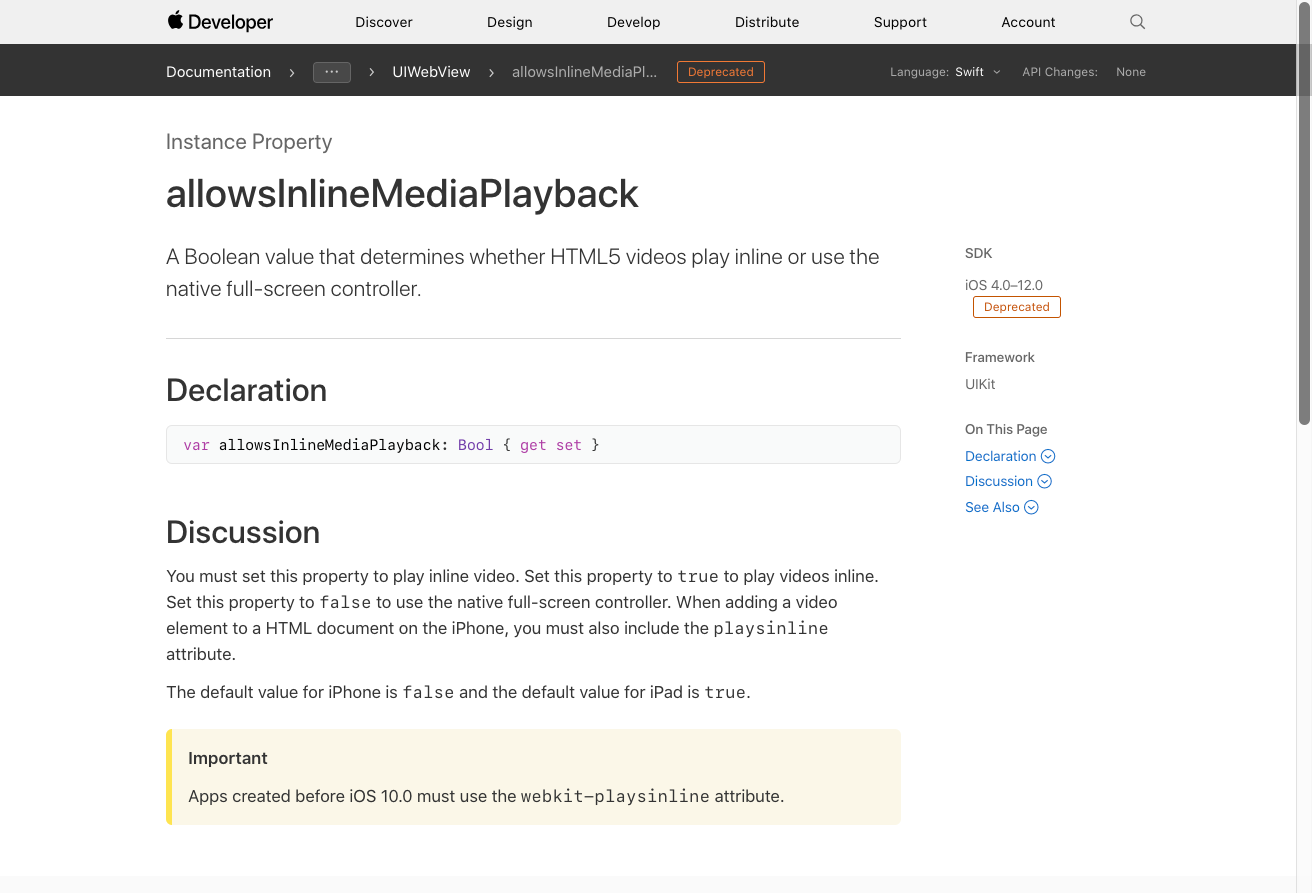Open the Discover menu
This screenshot has width=1312, height=893.
point(384,22)
